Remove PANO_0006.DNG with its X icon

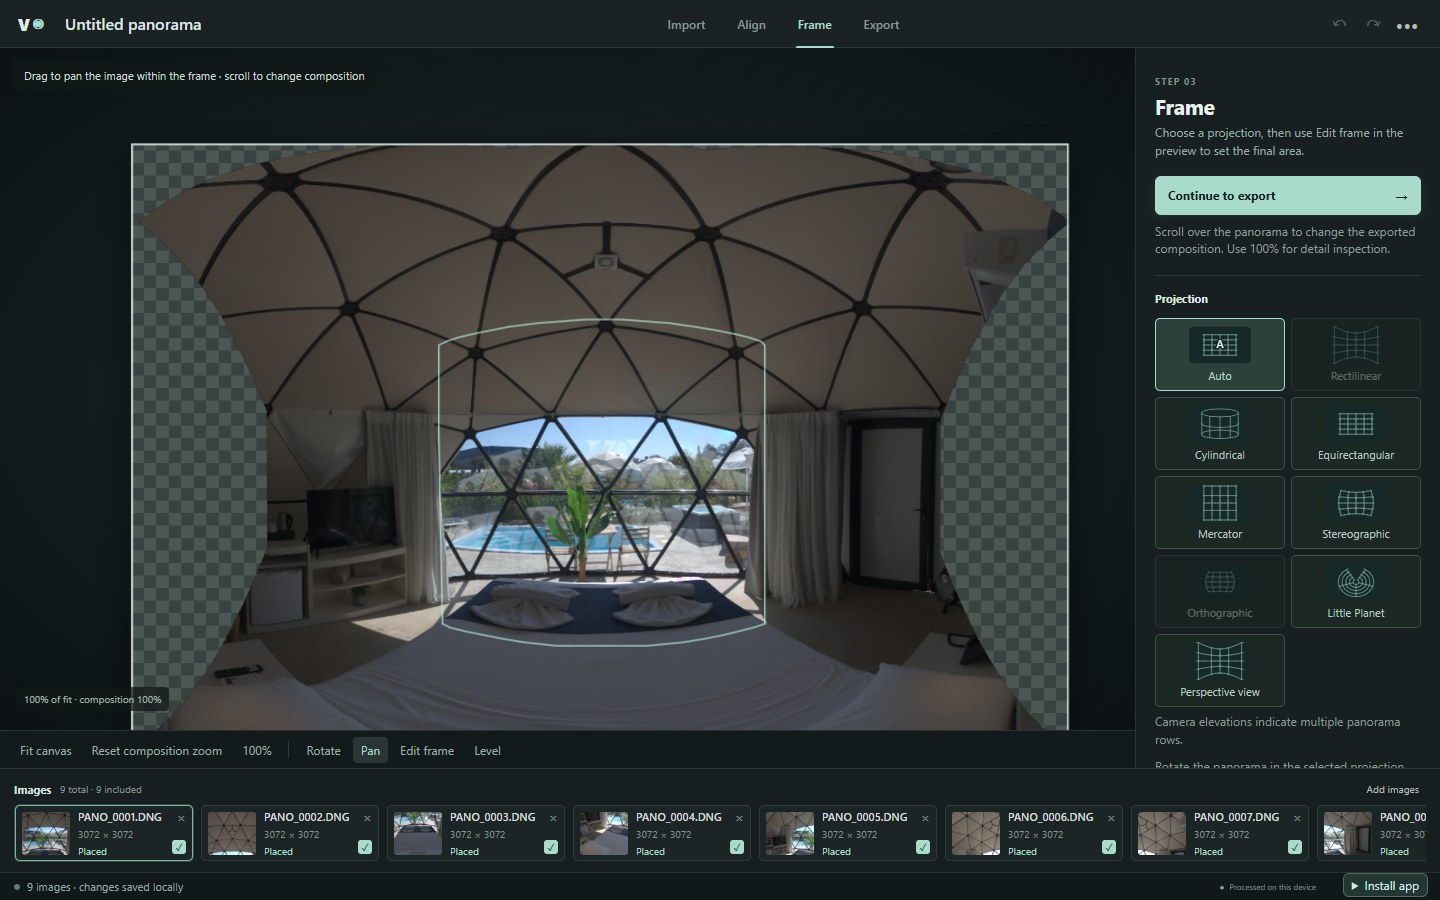tap(1111, 818)
